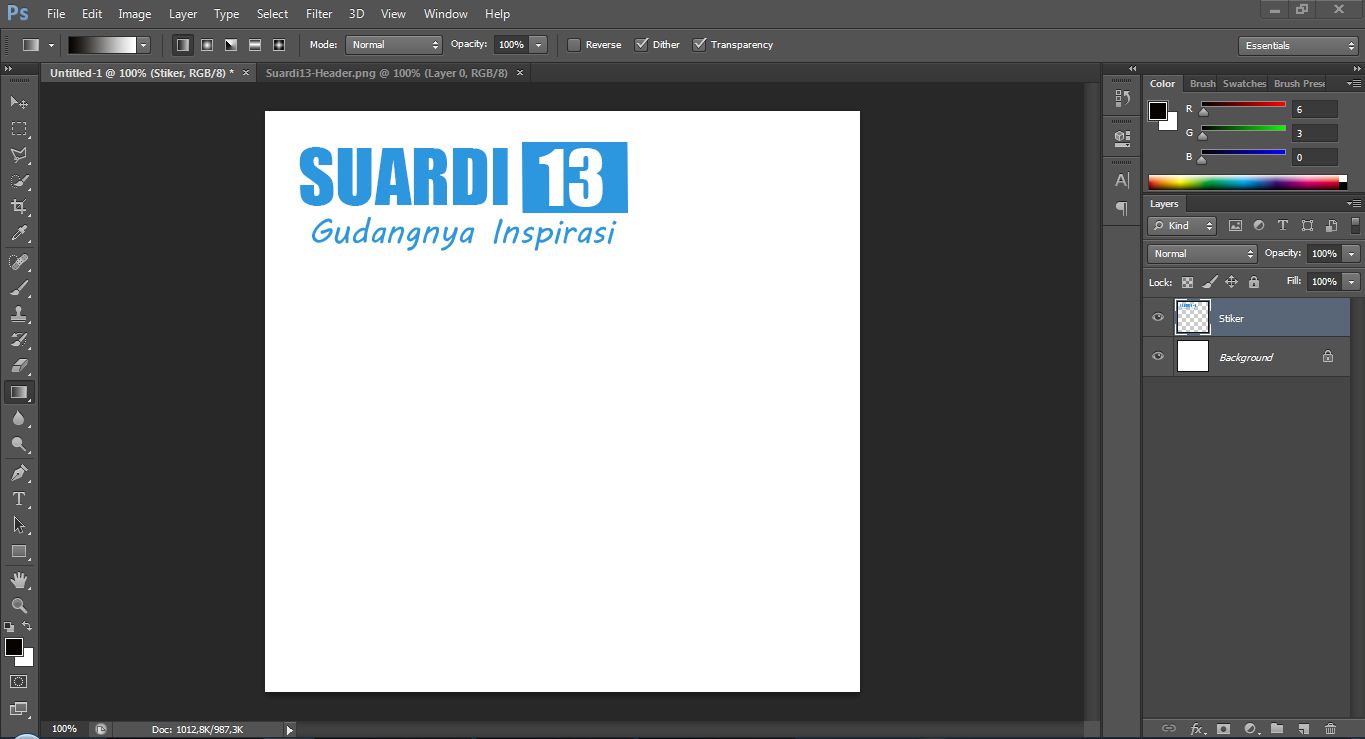The width and height of the screenshot is (1365, 739).
Task: Select the Lasso tool
Action: pos(18,154)
